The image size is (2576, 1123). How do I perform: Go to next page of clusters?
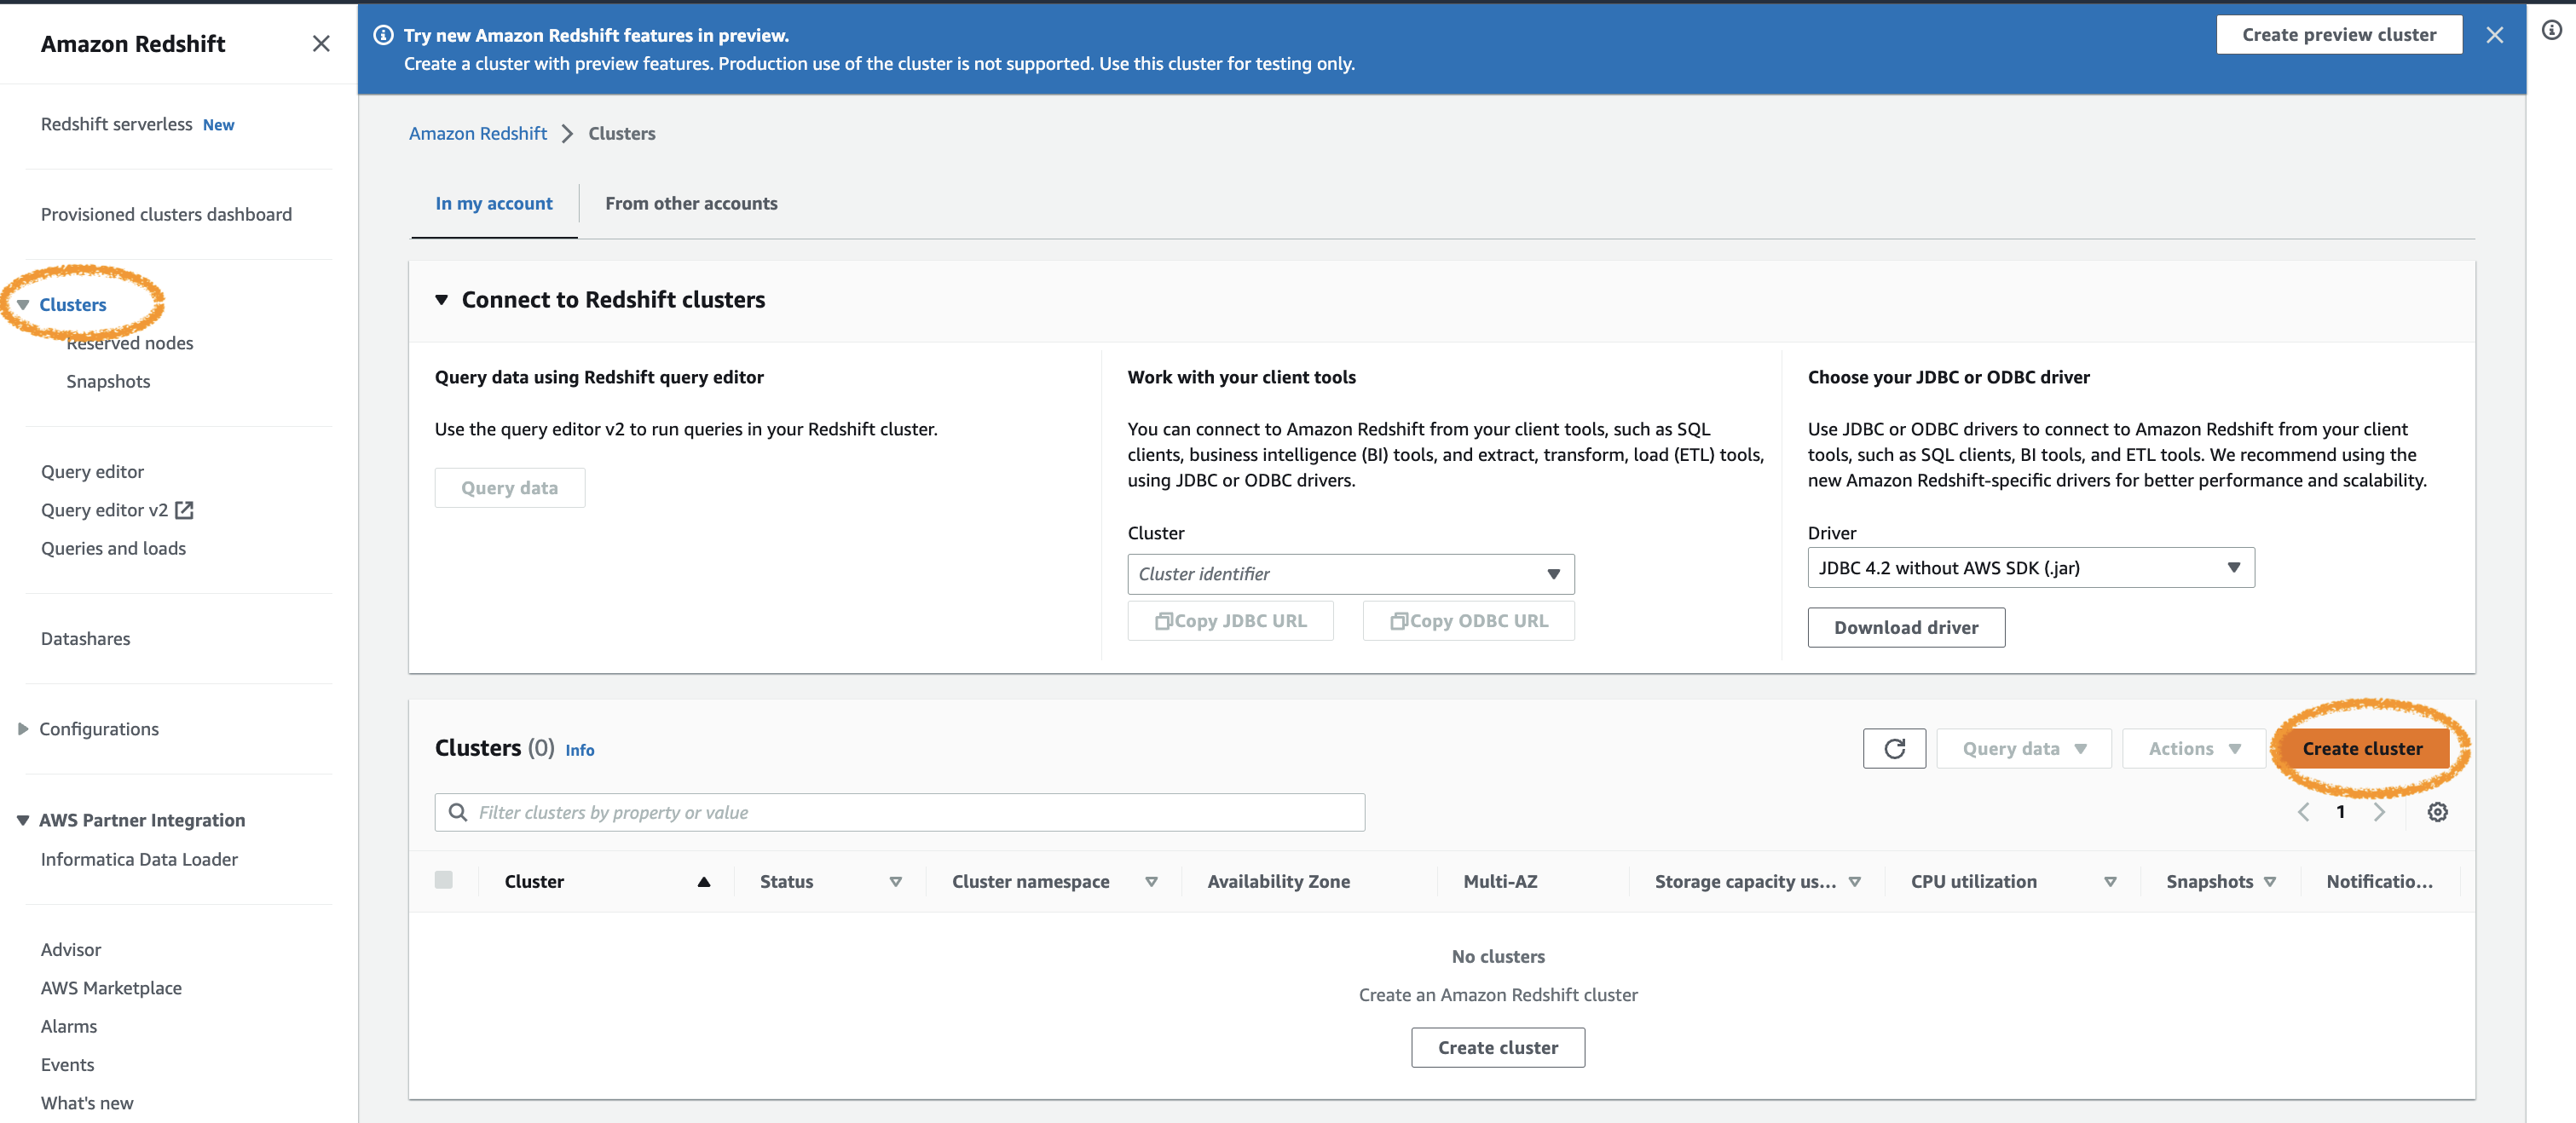(x=2379, y=812)
